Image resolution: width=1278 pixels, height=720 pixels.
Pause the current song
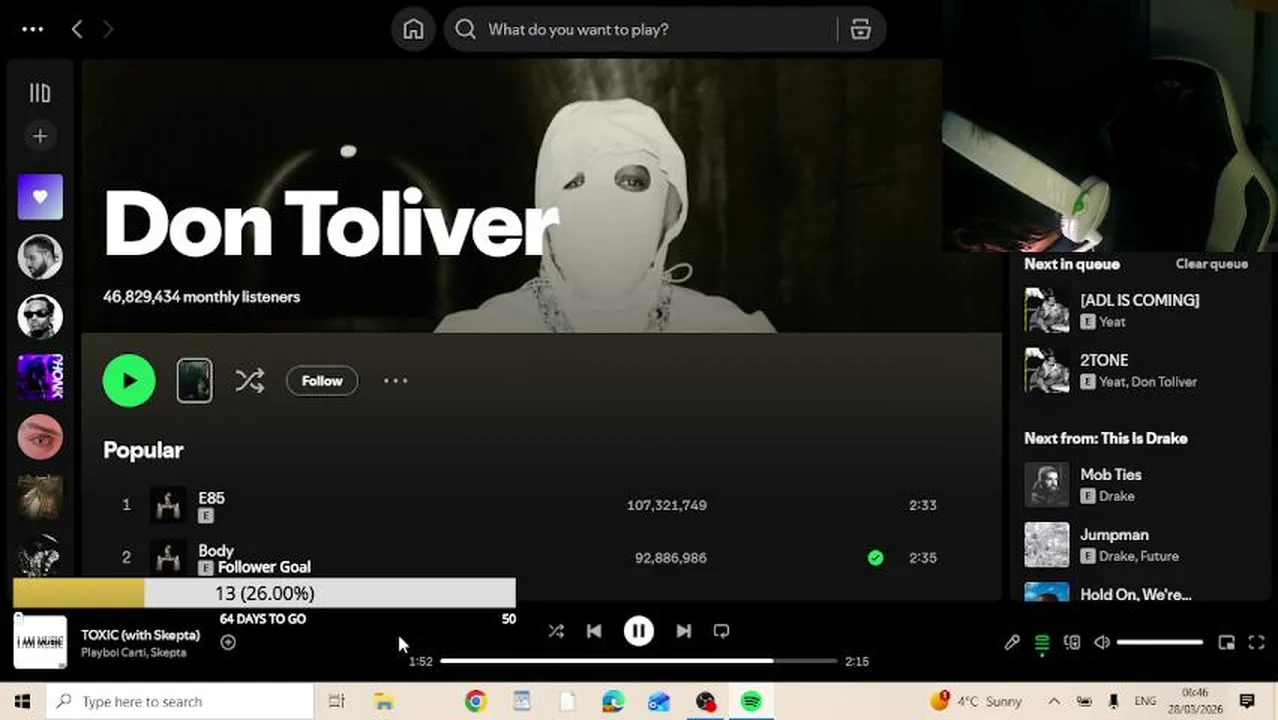click(639, 631)
